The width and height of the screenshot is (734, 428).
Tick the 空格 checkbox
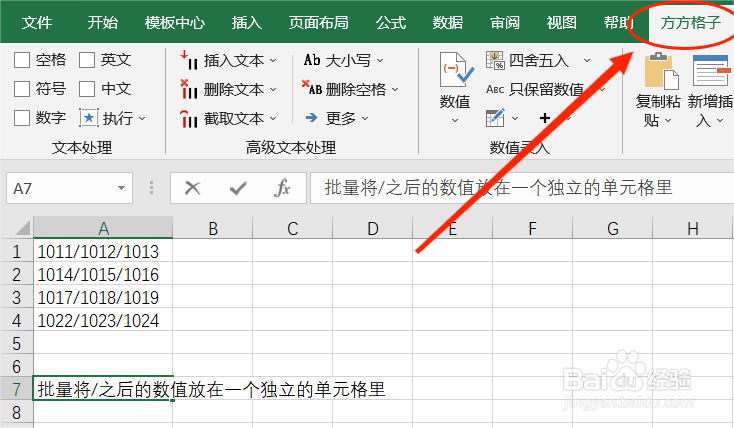click(x=22, y=60)
